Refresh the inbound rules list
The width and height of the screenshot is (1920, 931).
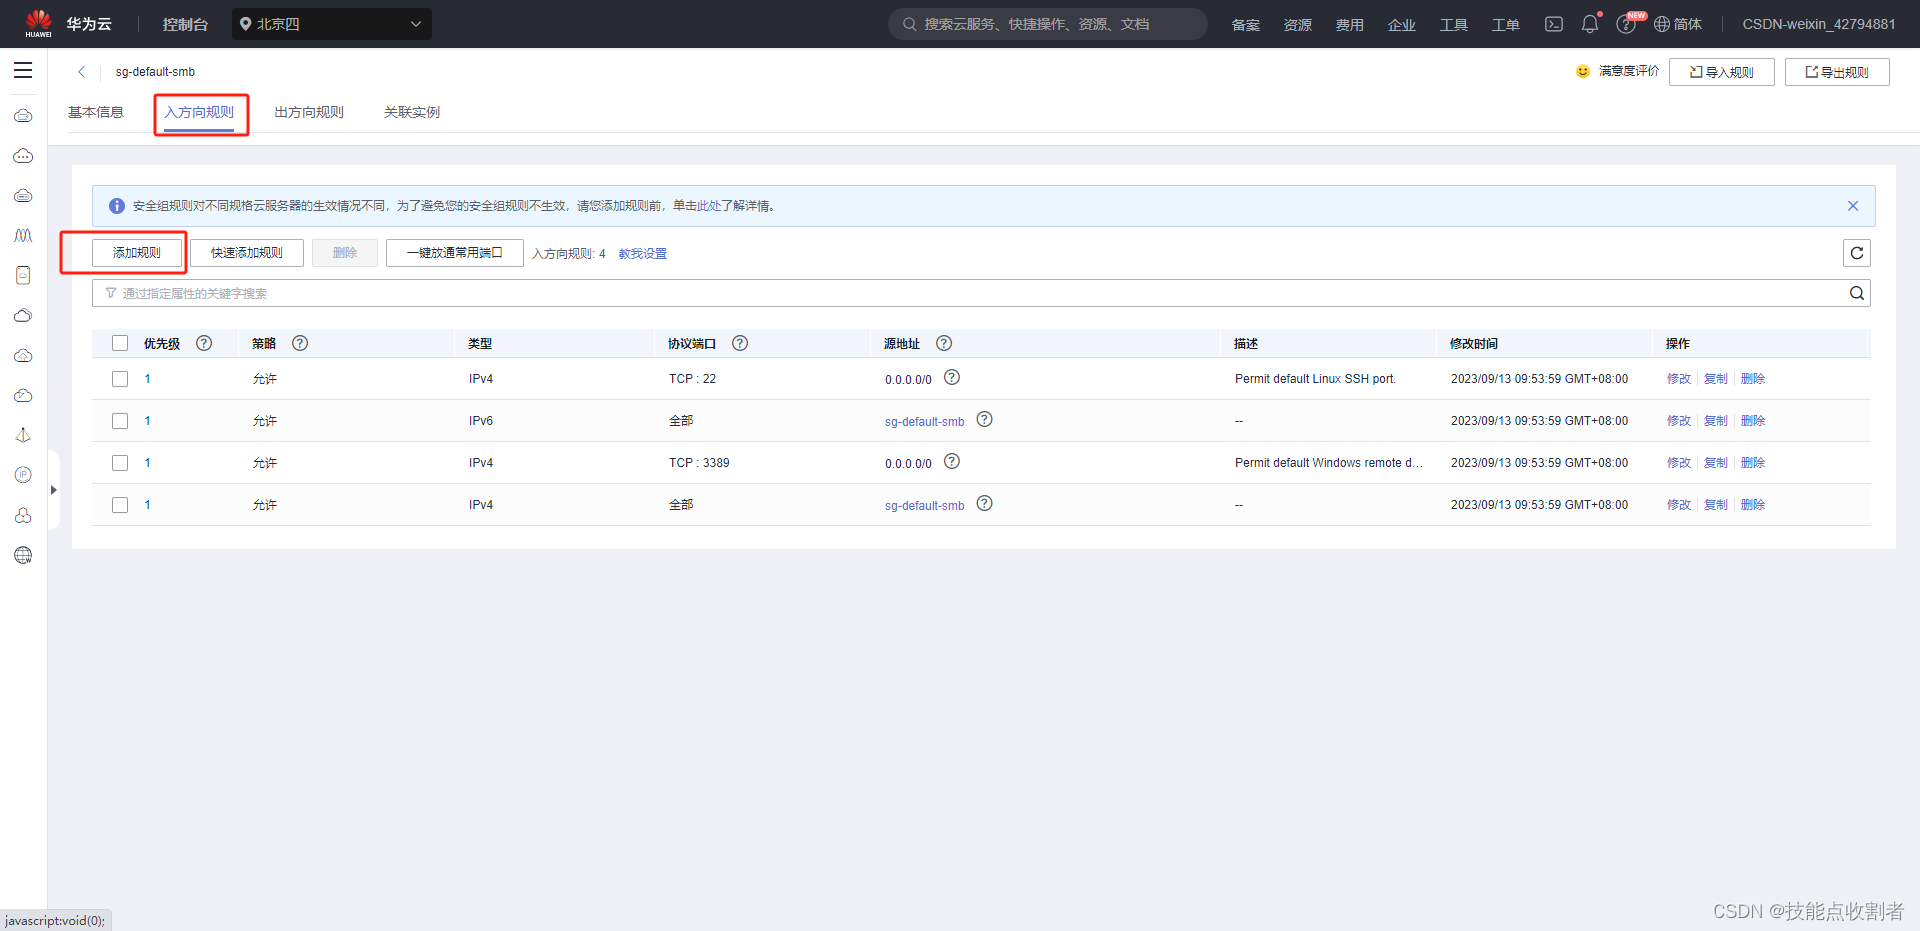1857,253
